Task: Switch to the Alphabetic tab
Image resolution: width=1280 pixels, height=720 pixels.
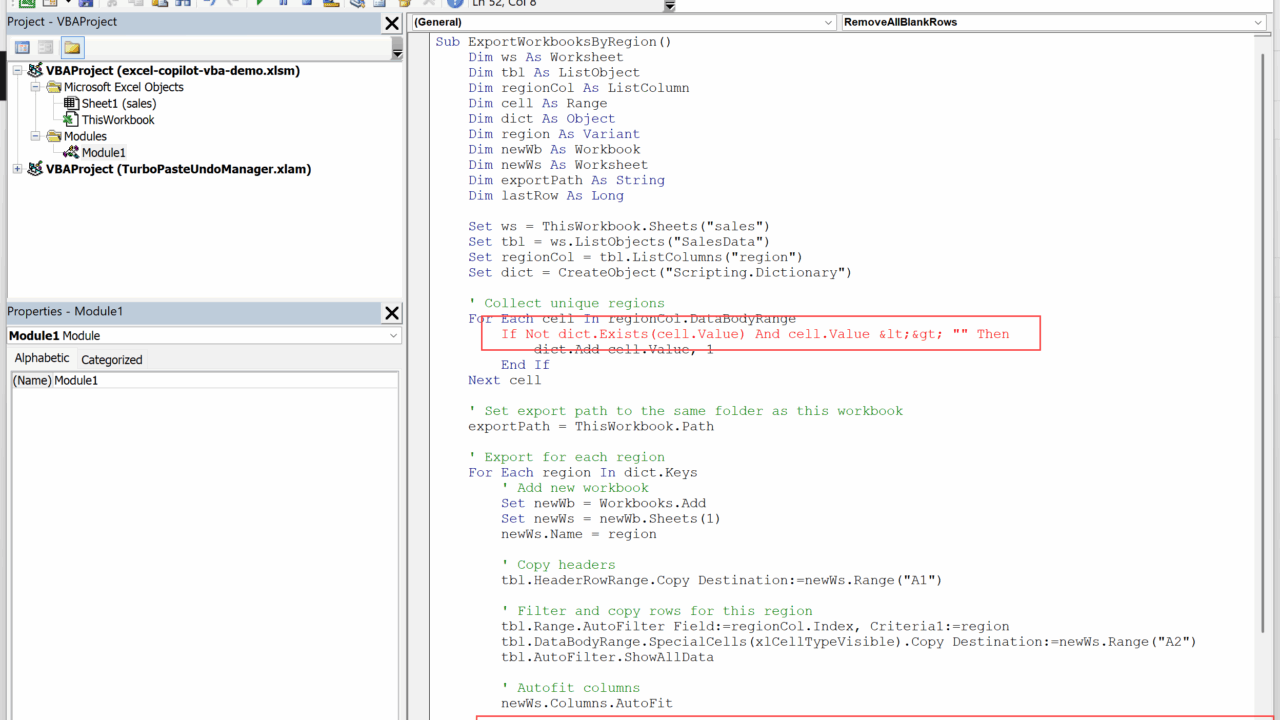Action: pos(42,359)
